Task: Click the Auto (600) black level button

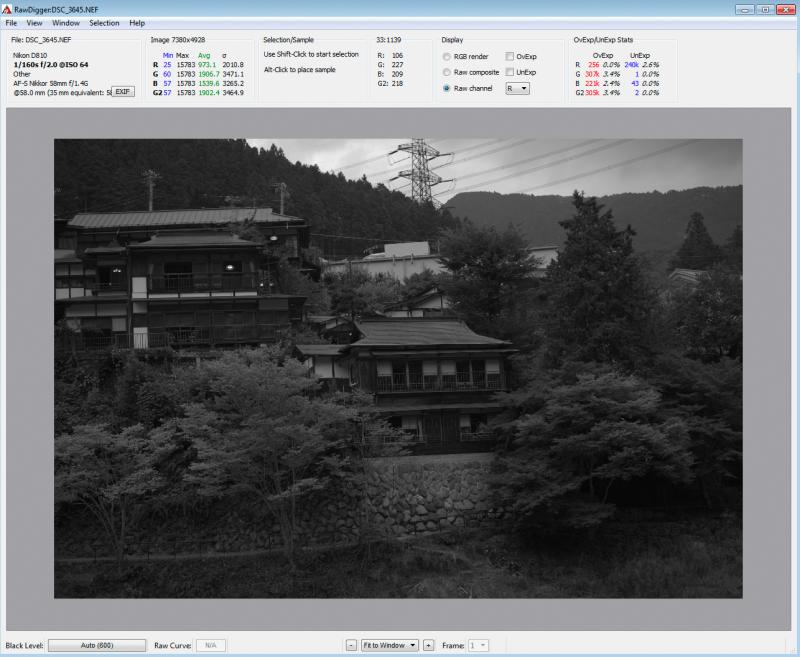Action: tap(97, 645)
